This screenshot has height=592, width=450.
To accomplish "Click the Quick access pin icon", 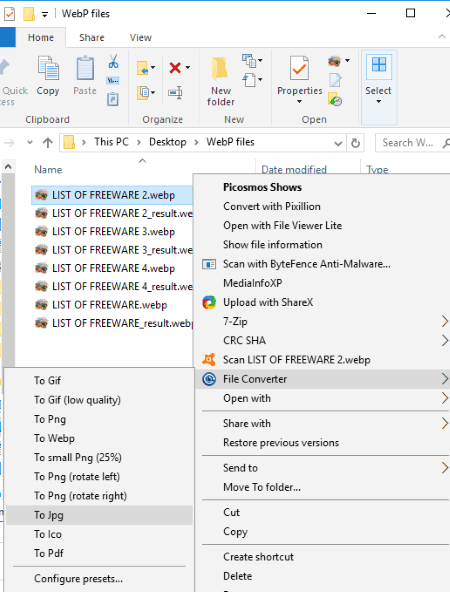I will tap(4, 68).
